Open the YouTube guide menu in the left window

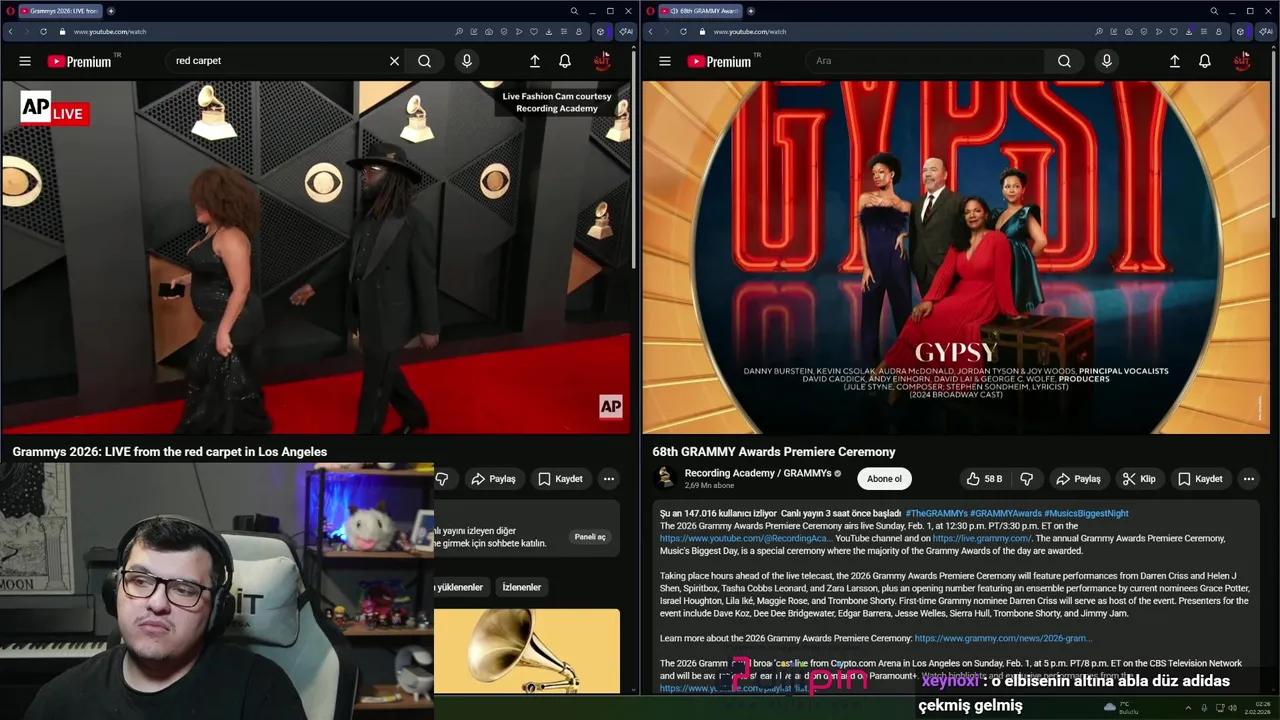point(25,61)
